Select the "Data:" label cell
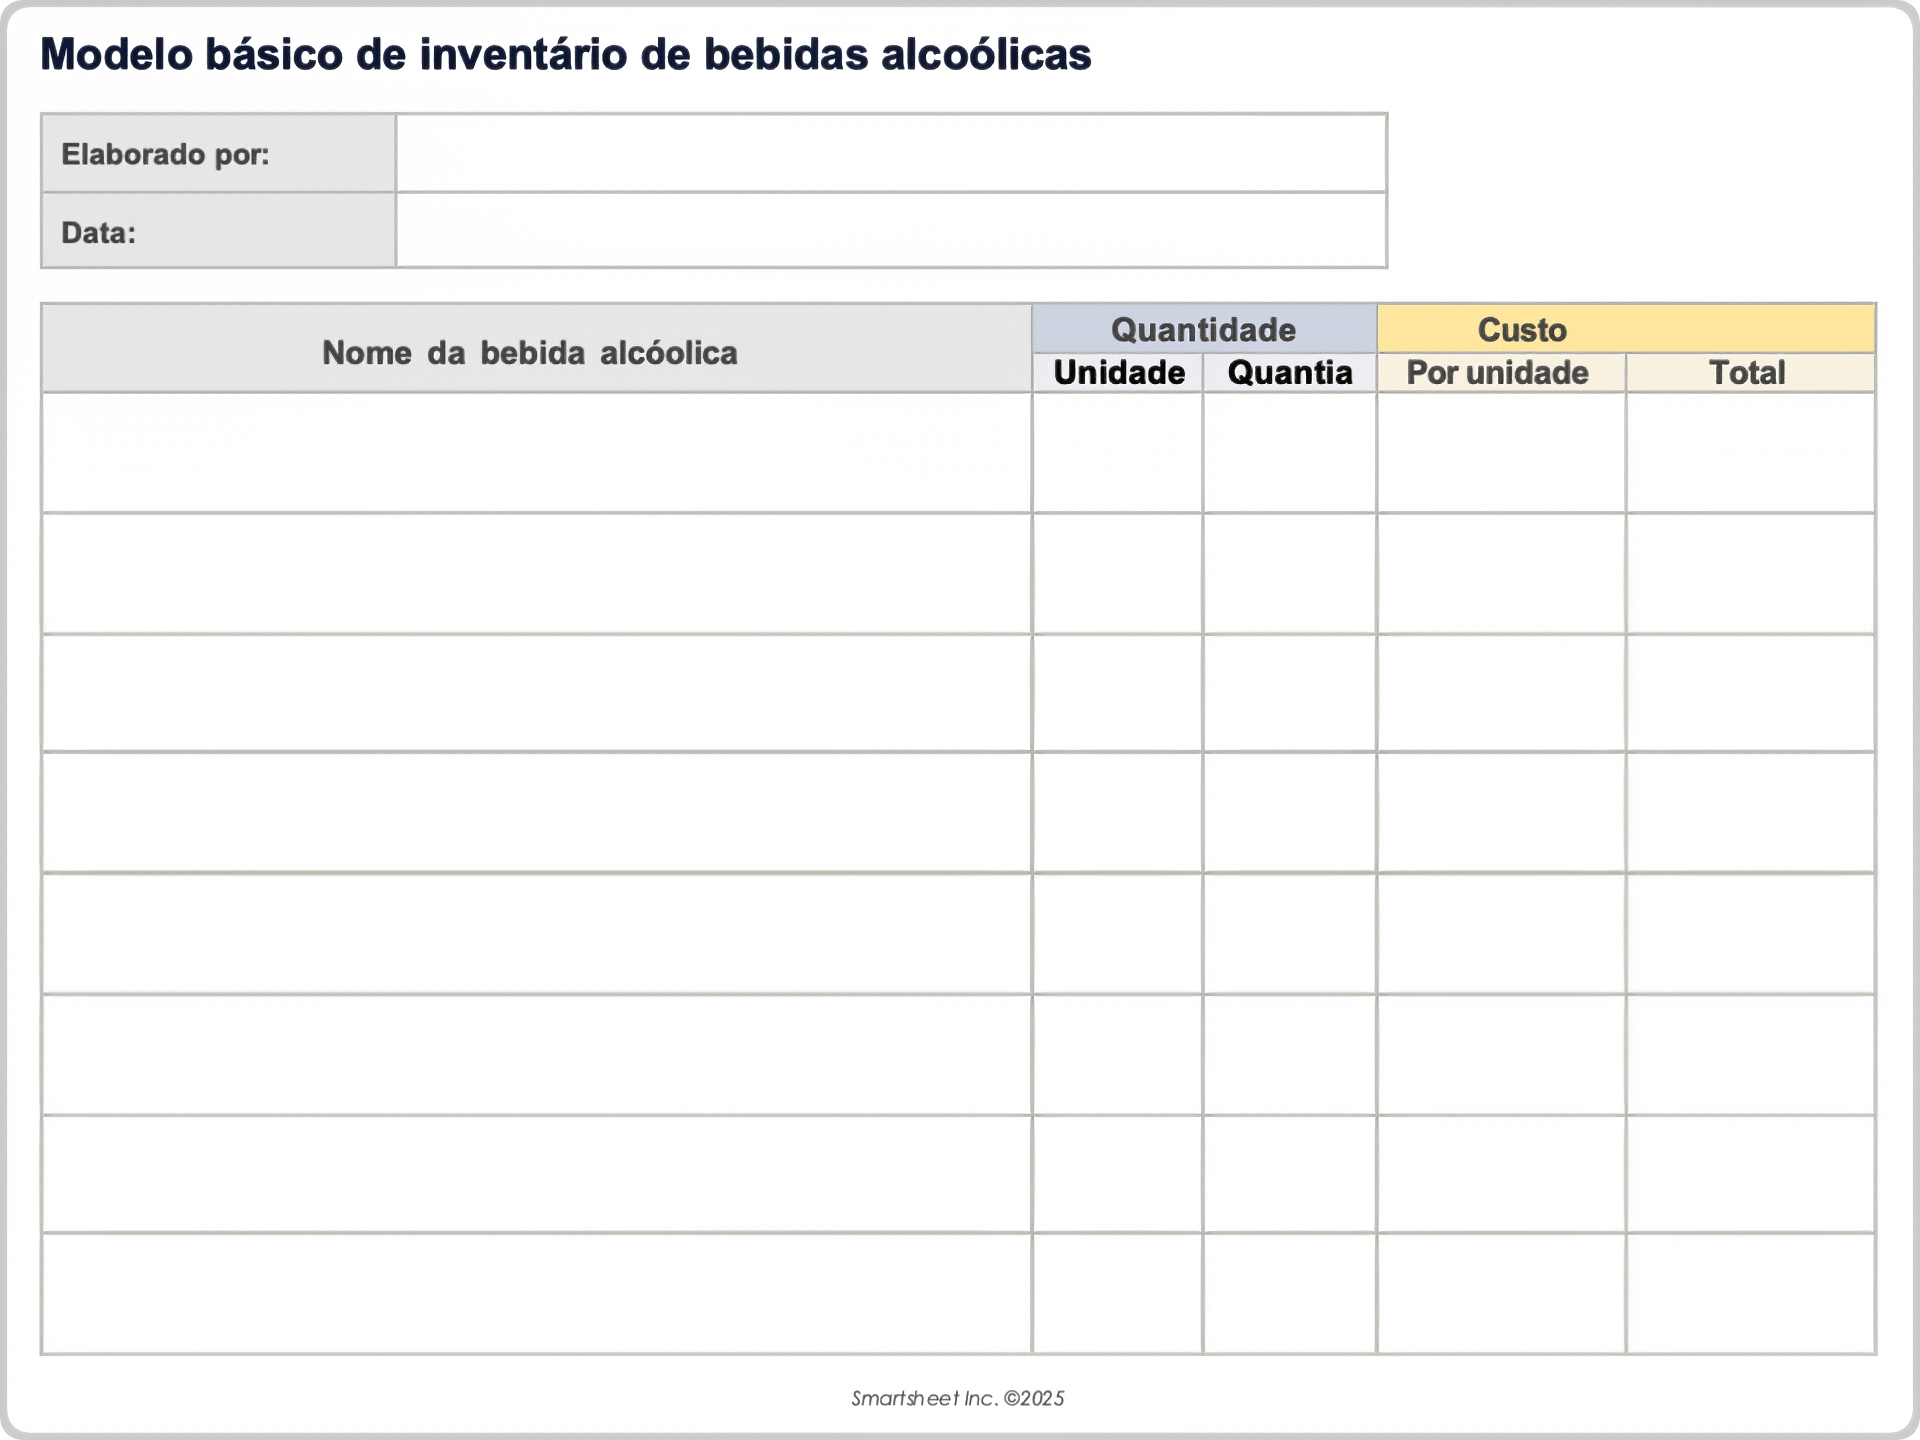This screenshot has width=1920, height=1440. (218, 232)
